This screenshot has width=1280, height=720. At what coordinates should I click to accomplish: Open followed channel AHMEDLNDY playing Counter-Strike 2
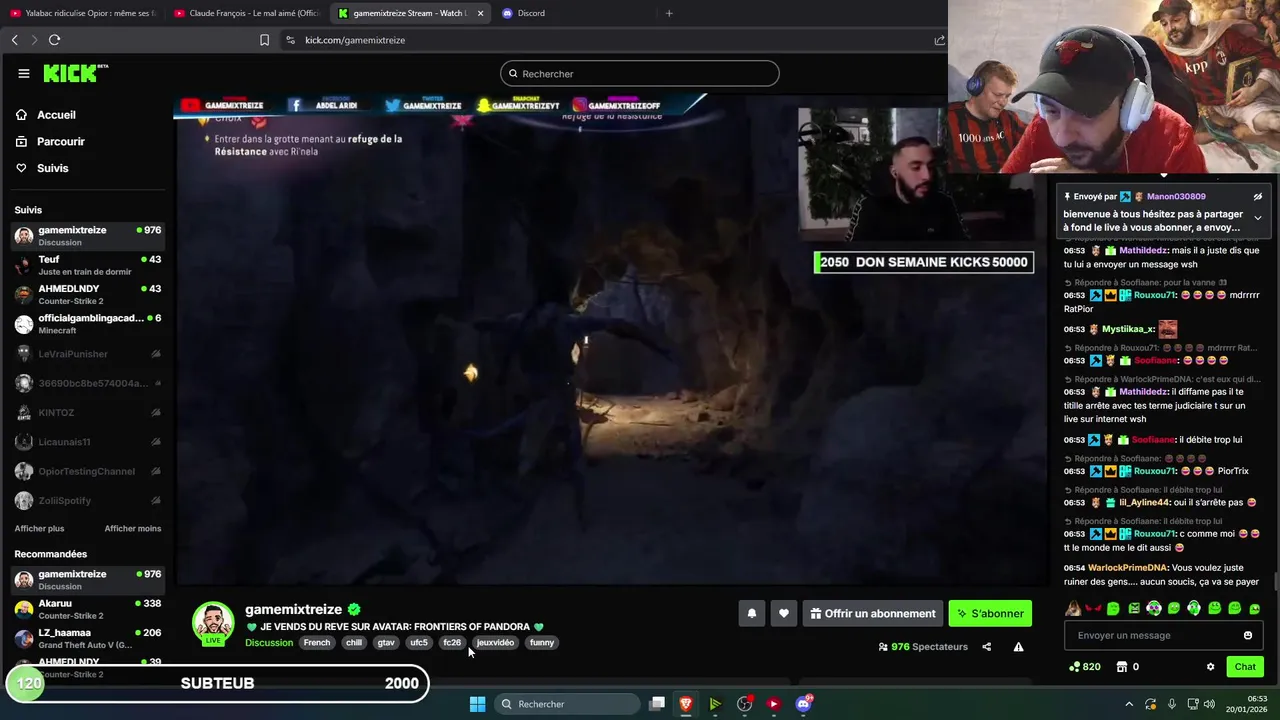88,294
